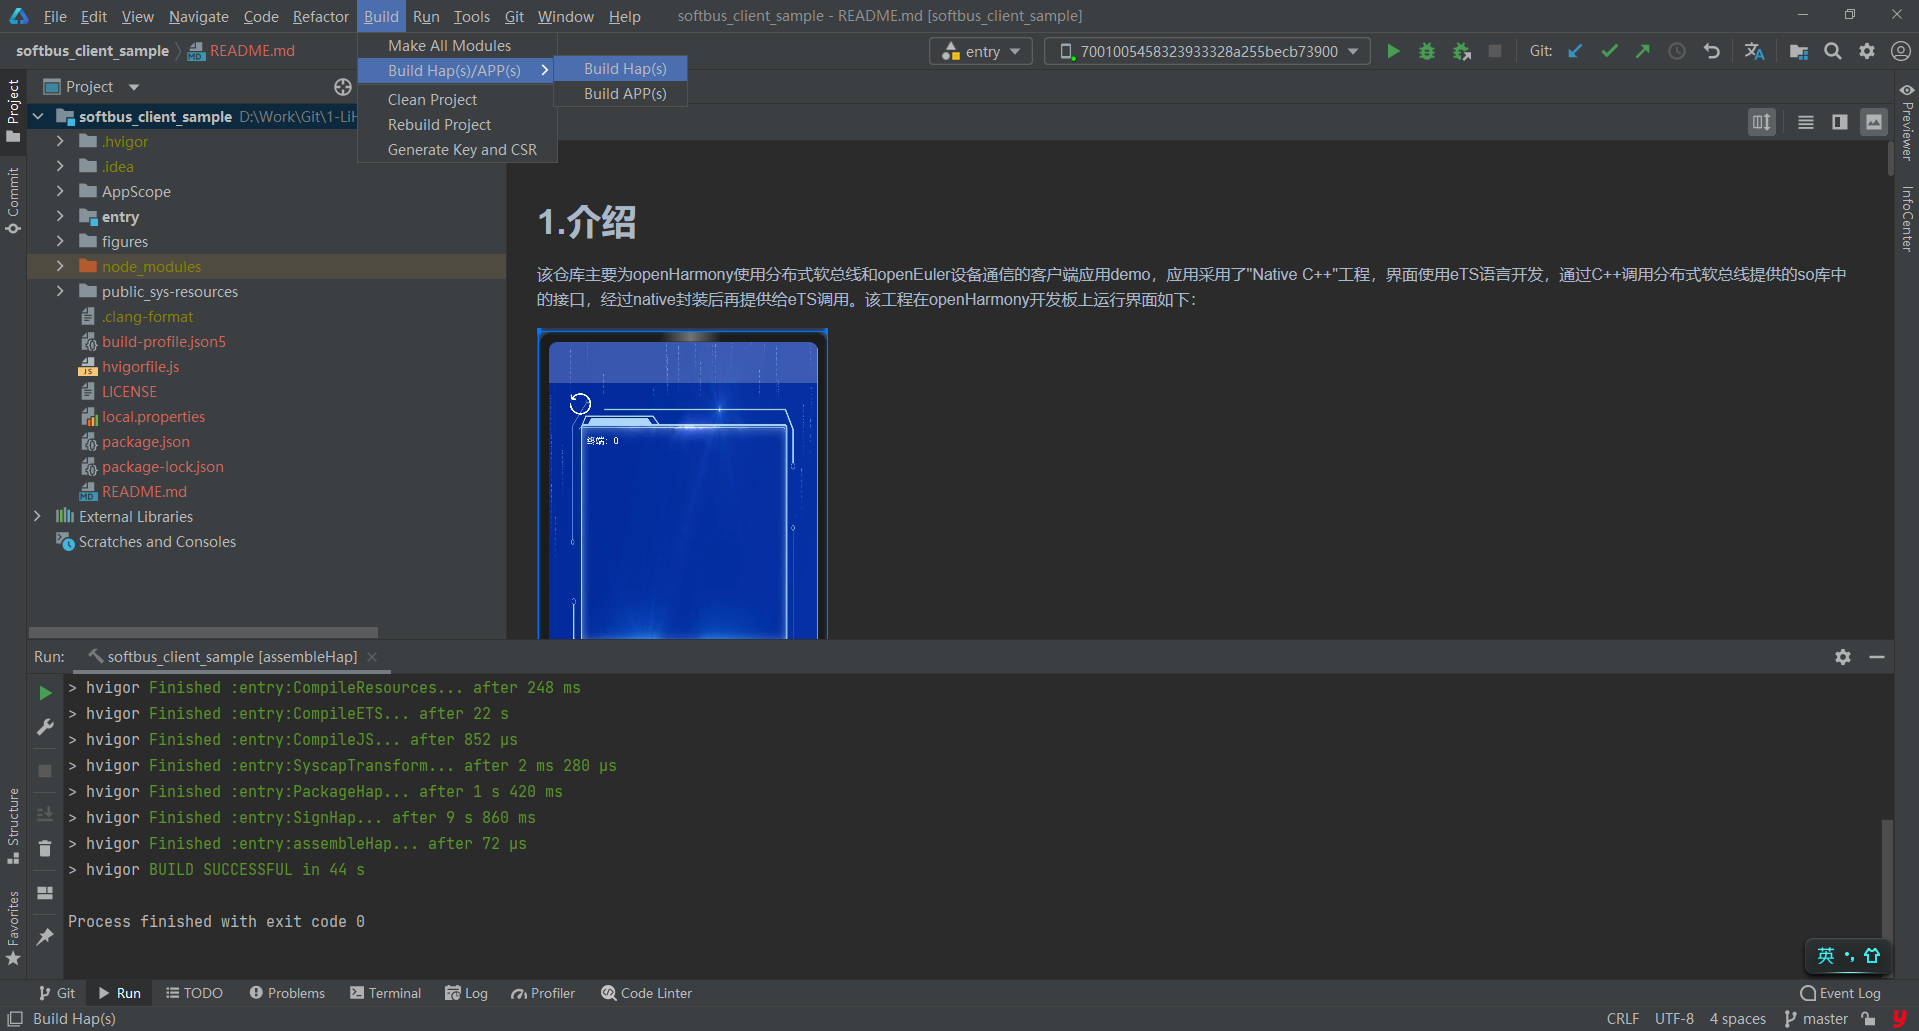
Task: Start debugging the entry module
Action: point(1427,51)
